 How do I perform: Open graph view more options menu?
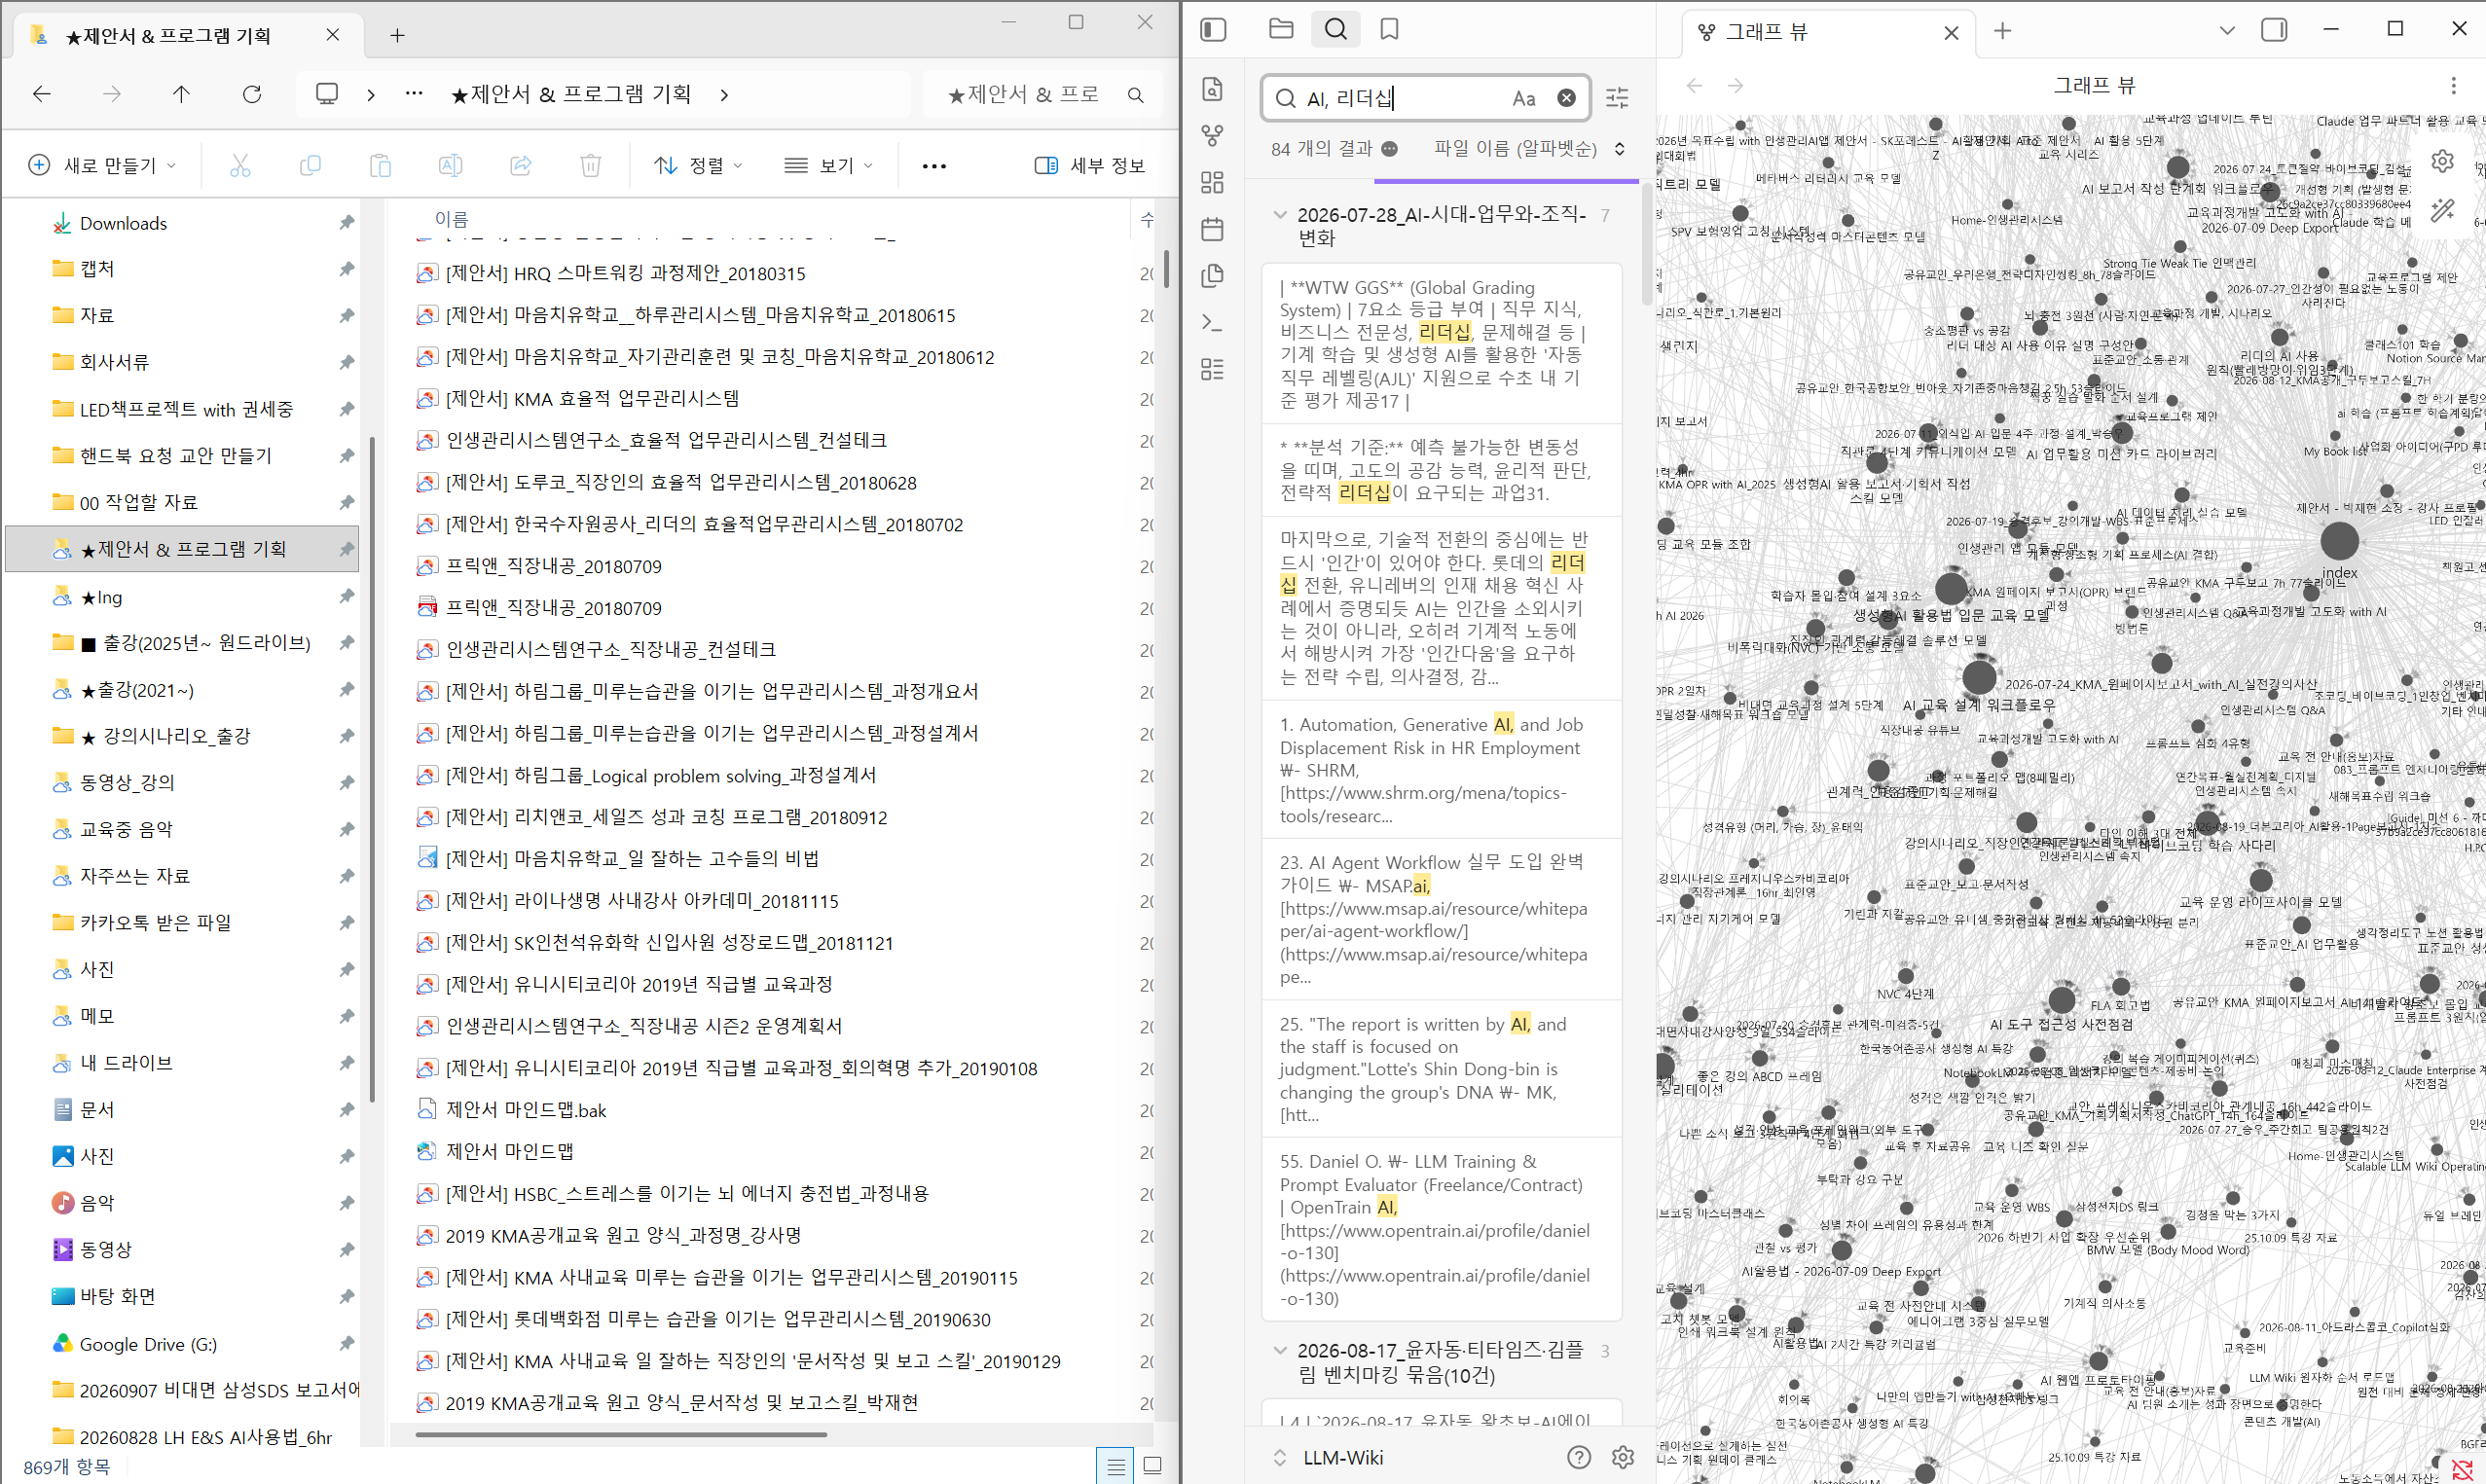click(x=2453, y=86)
